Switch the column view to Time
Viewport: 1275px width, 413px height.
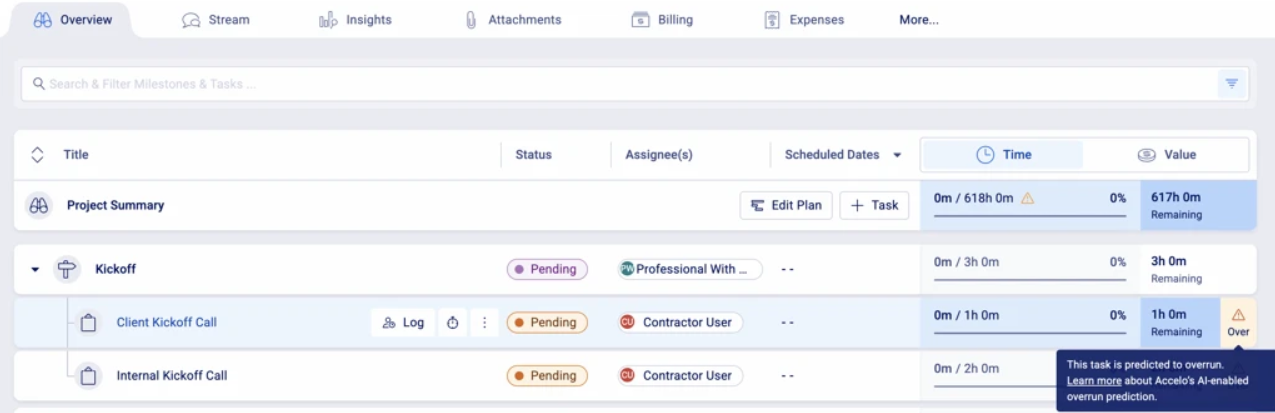click(1003, 155)
